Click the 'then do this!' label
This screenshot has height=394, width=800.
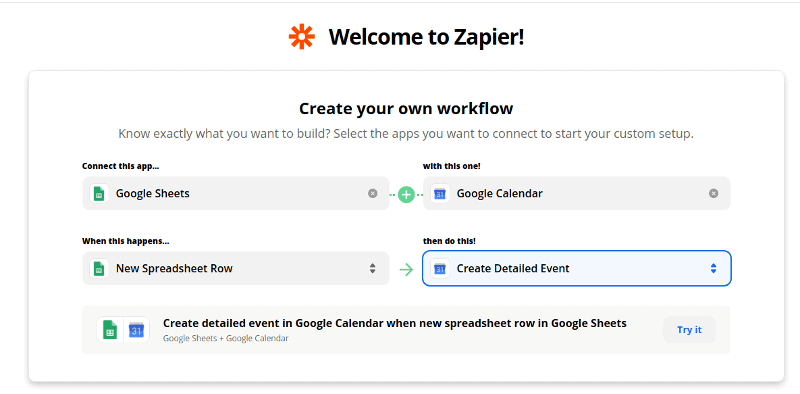point(449,241)
